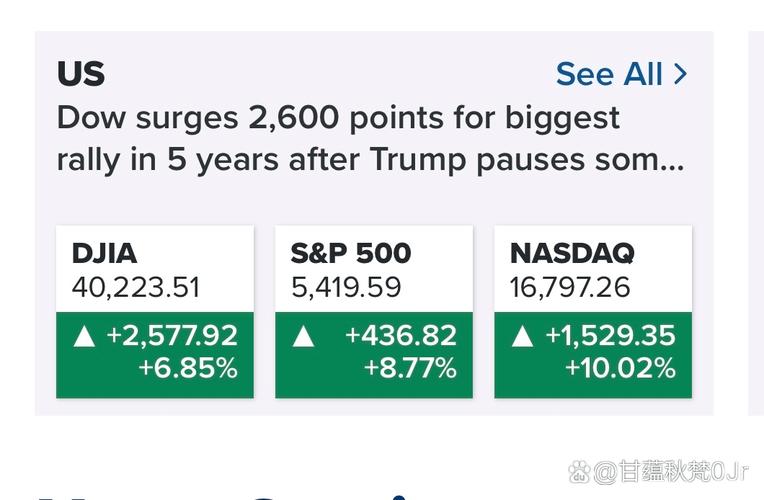Screen dimensions: 764x500
Task: Click the NASDAQ up-arrow icon
Action: click(x=522, y=336)
